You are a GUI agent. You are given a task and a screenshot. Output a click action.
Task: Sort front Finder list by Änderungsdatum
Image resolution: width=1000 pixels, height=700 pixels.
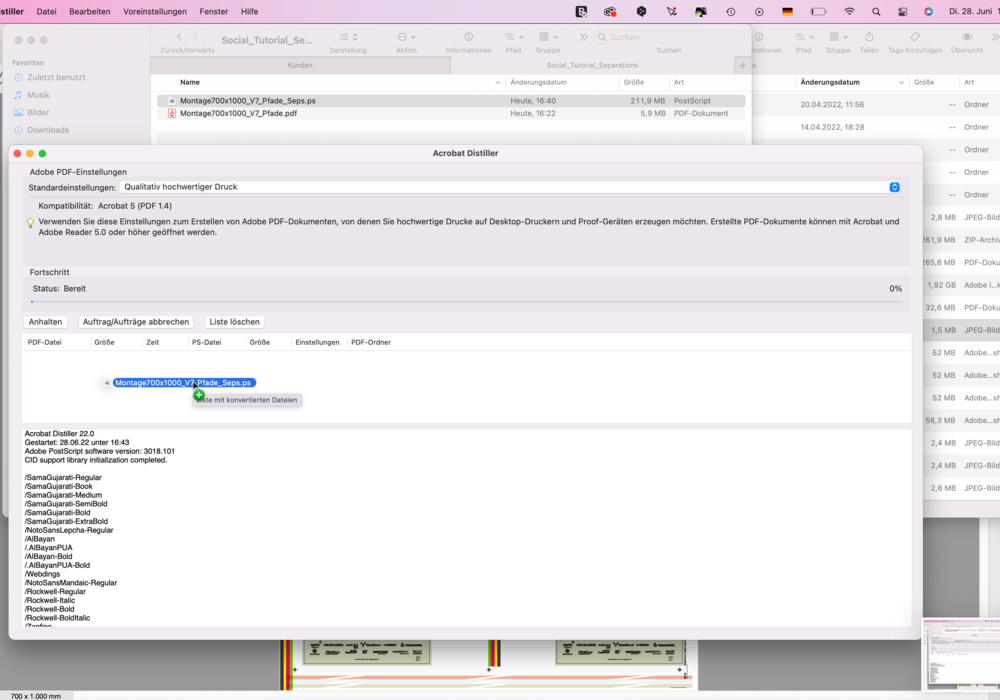(x=538, y=82)
